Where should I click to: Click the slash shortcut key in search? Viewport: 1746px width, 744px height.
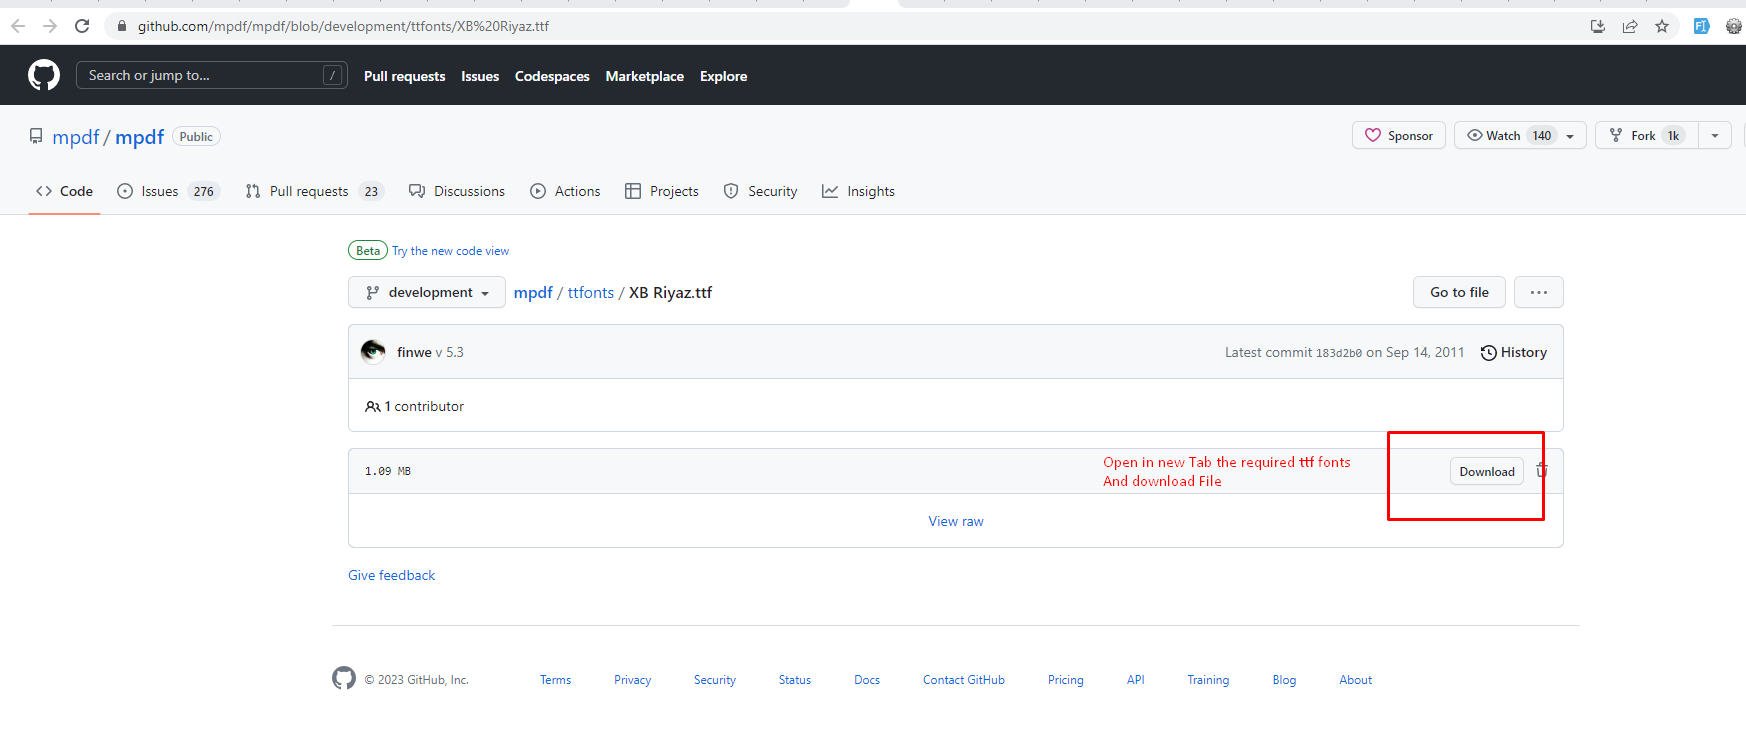coord(332,75)
